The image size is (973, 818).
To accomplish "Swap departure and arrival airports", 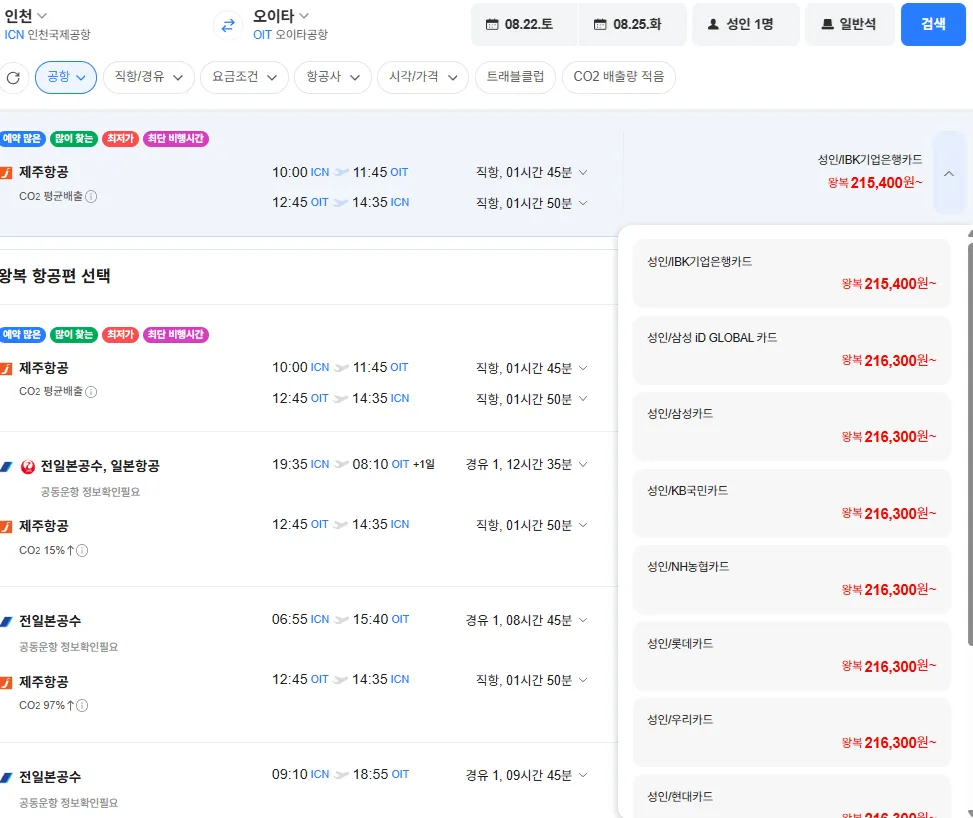I will pyautogui.click(x=228, y=25).
